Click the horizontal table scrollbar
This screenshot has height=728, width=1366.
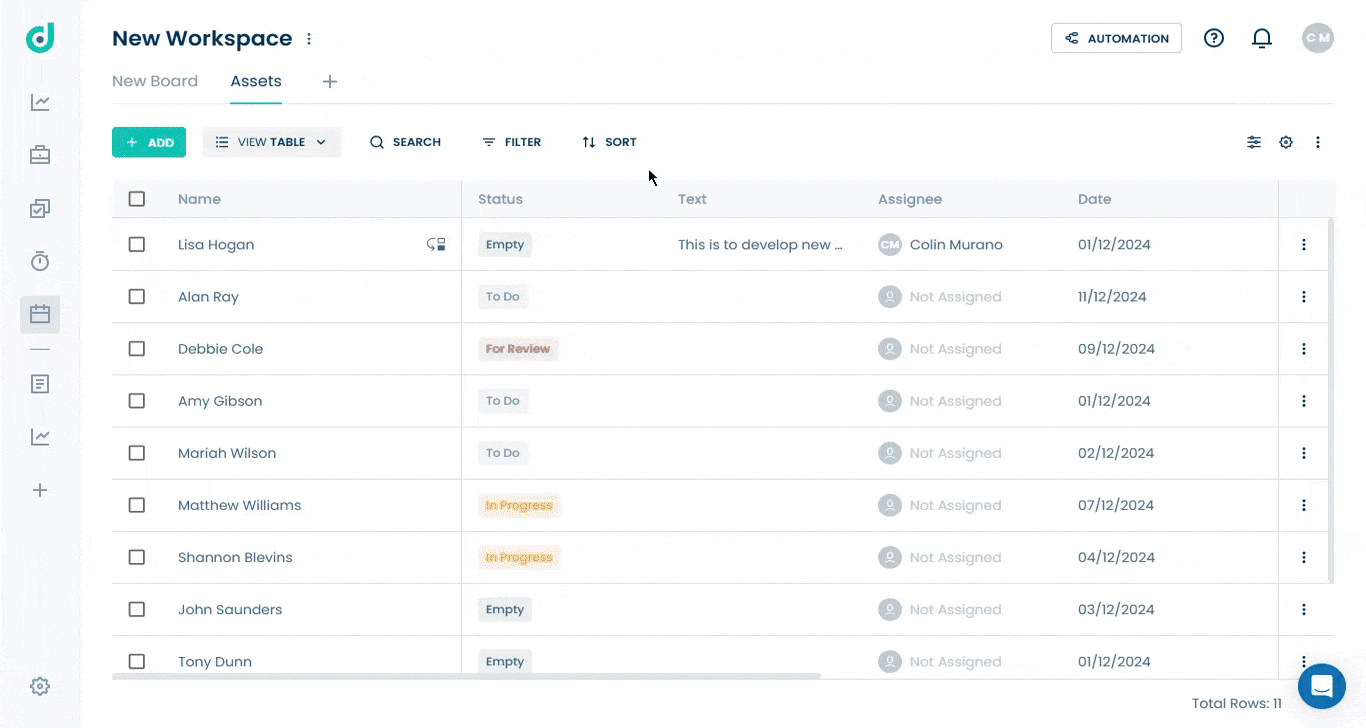coord(466,676)
